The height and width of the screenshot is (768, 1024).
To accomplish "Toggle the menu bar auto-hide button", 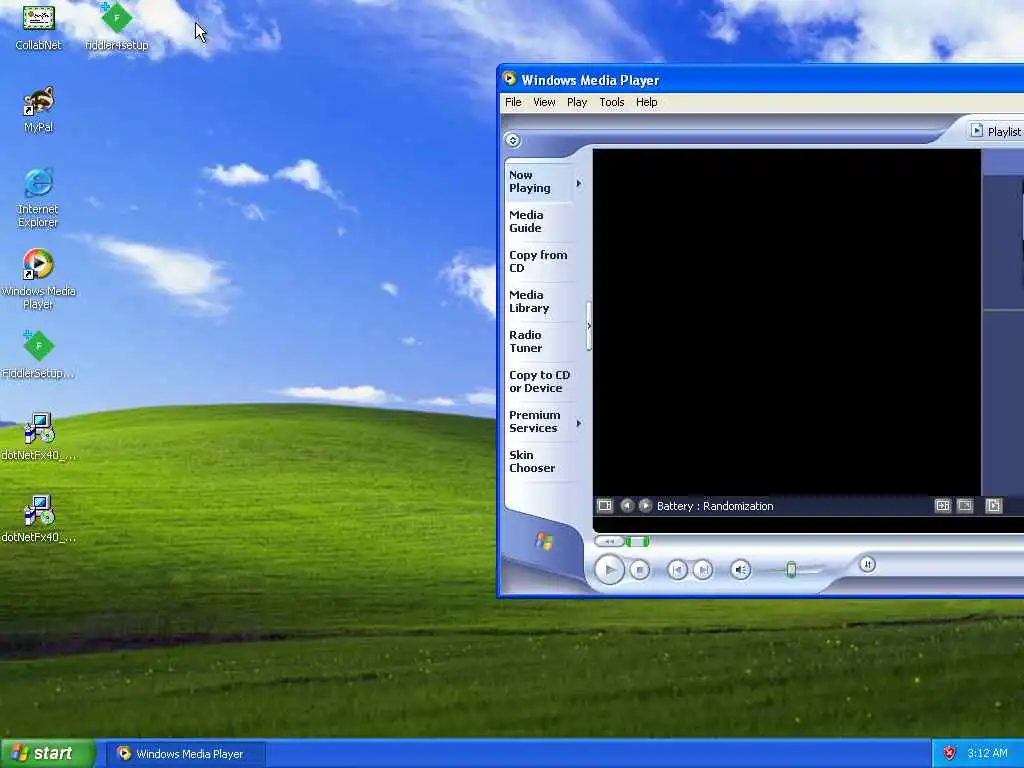I will (x=513, y=140).
